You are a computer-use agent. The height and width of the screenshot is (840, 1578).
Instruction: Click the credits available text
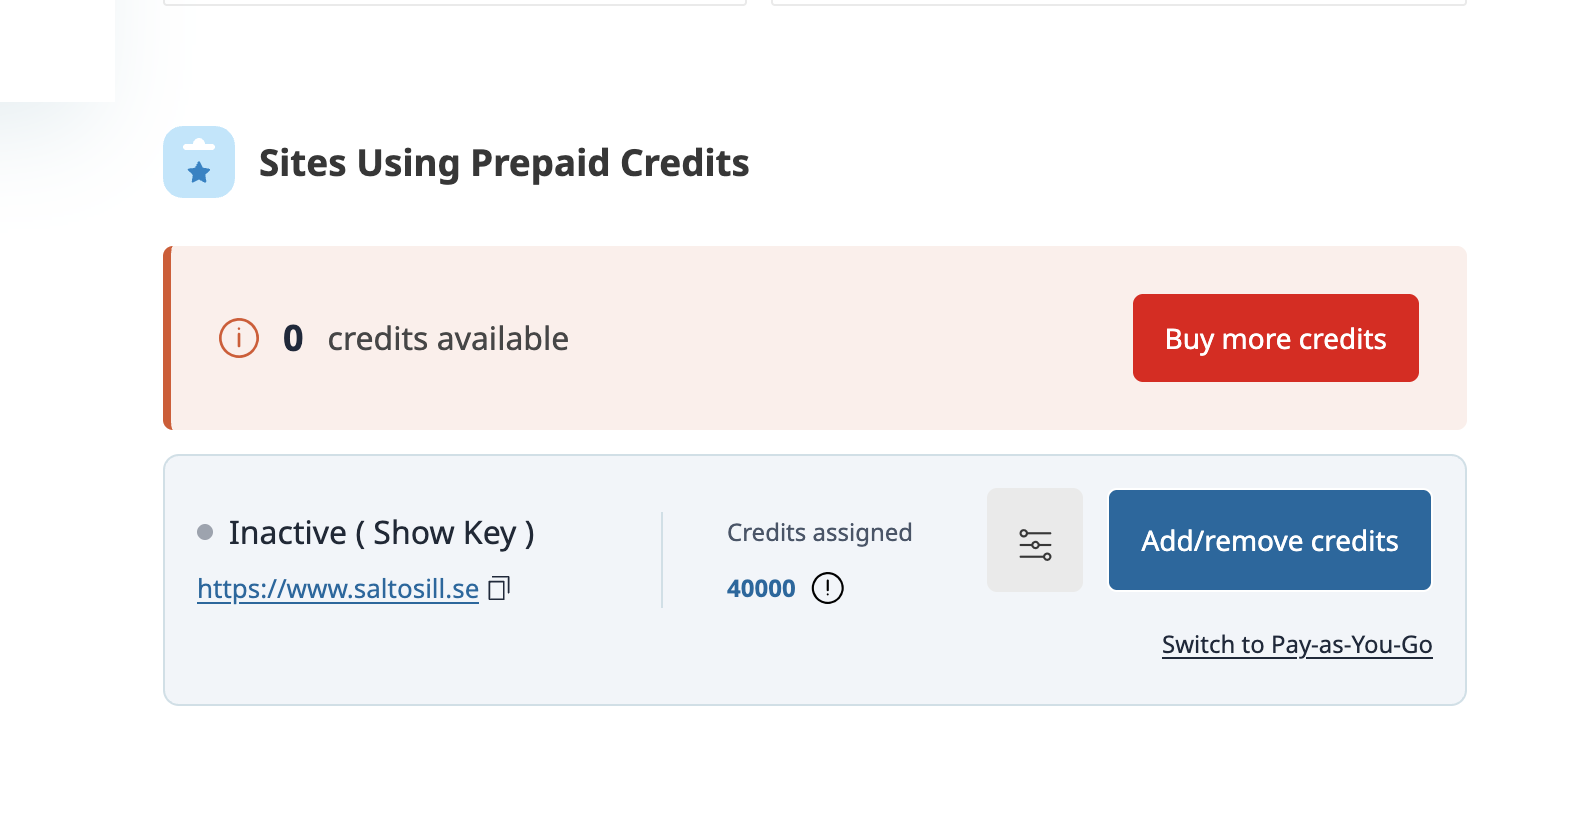click(x=448, y=339)
